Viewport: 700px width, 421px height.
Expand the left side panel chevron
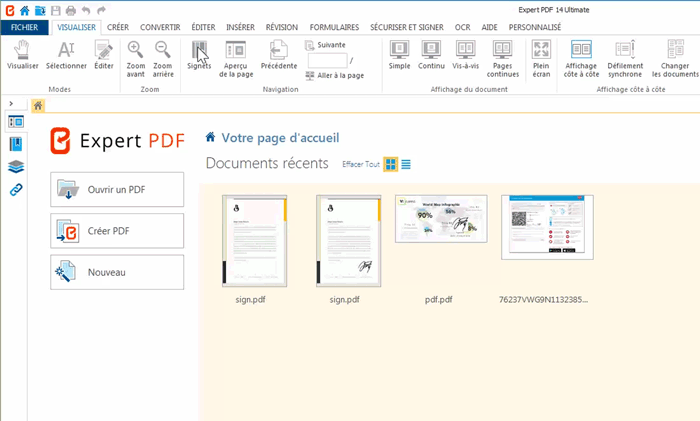point(11,104)
